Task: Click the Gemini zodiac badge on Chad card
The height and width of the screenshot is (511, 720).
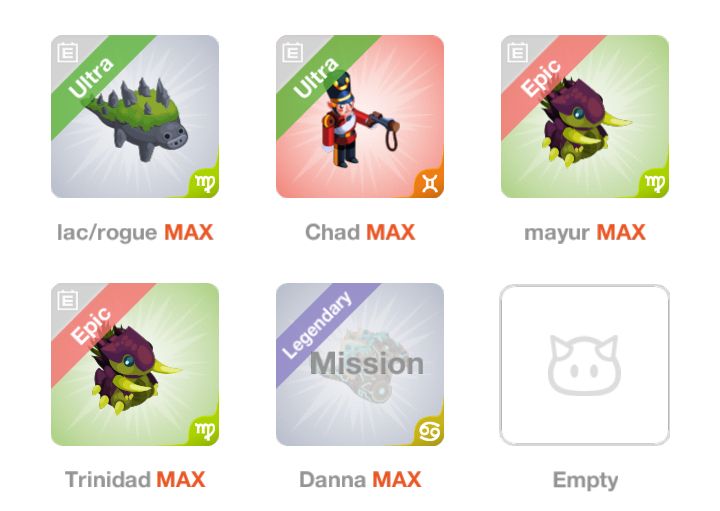Action: coord(430,183)
